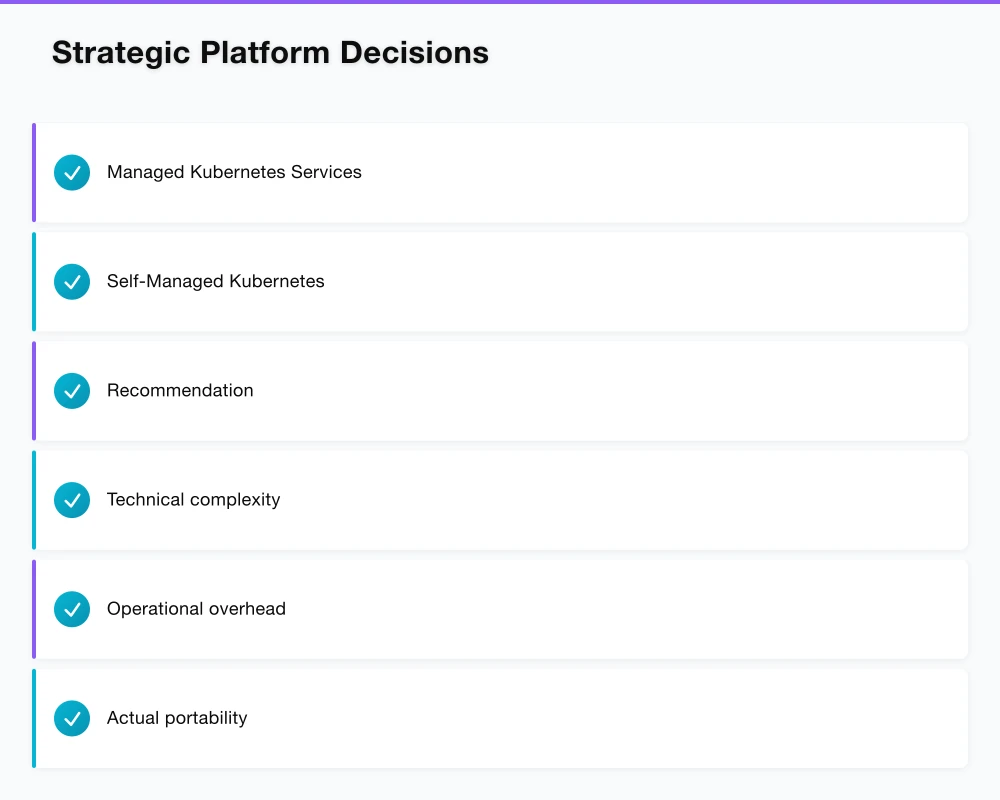Image resolution: width=1000 pixels, height=800 pixels.
Task: Click the purple strip along the top edge
Action: 500,2
